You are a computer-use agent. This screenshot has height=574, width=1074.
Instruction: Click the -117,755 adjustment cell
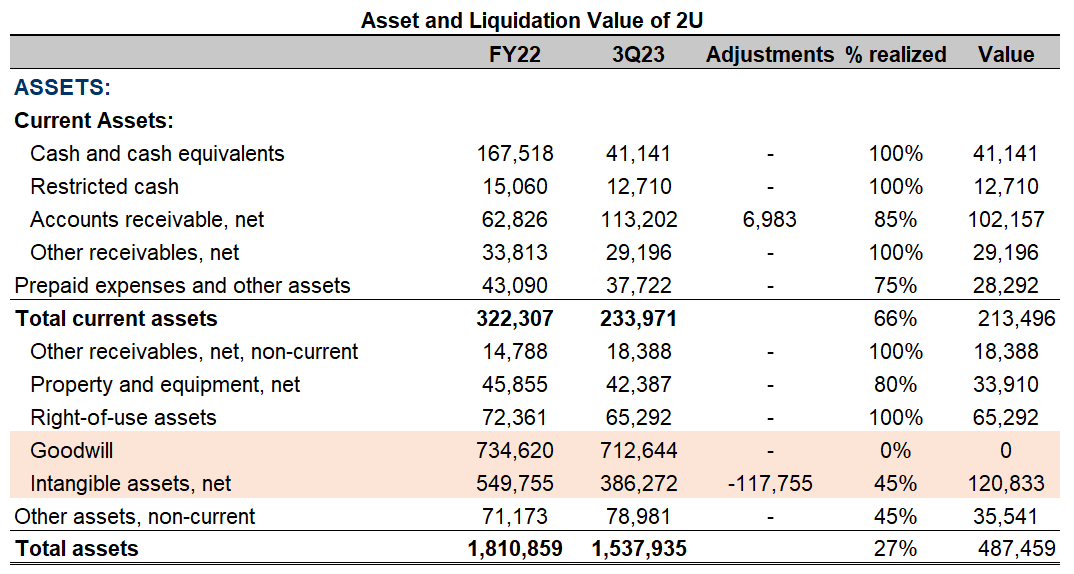tap(770, 484)
